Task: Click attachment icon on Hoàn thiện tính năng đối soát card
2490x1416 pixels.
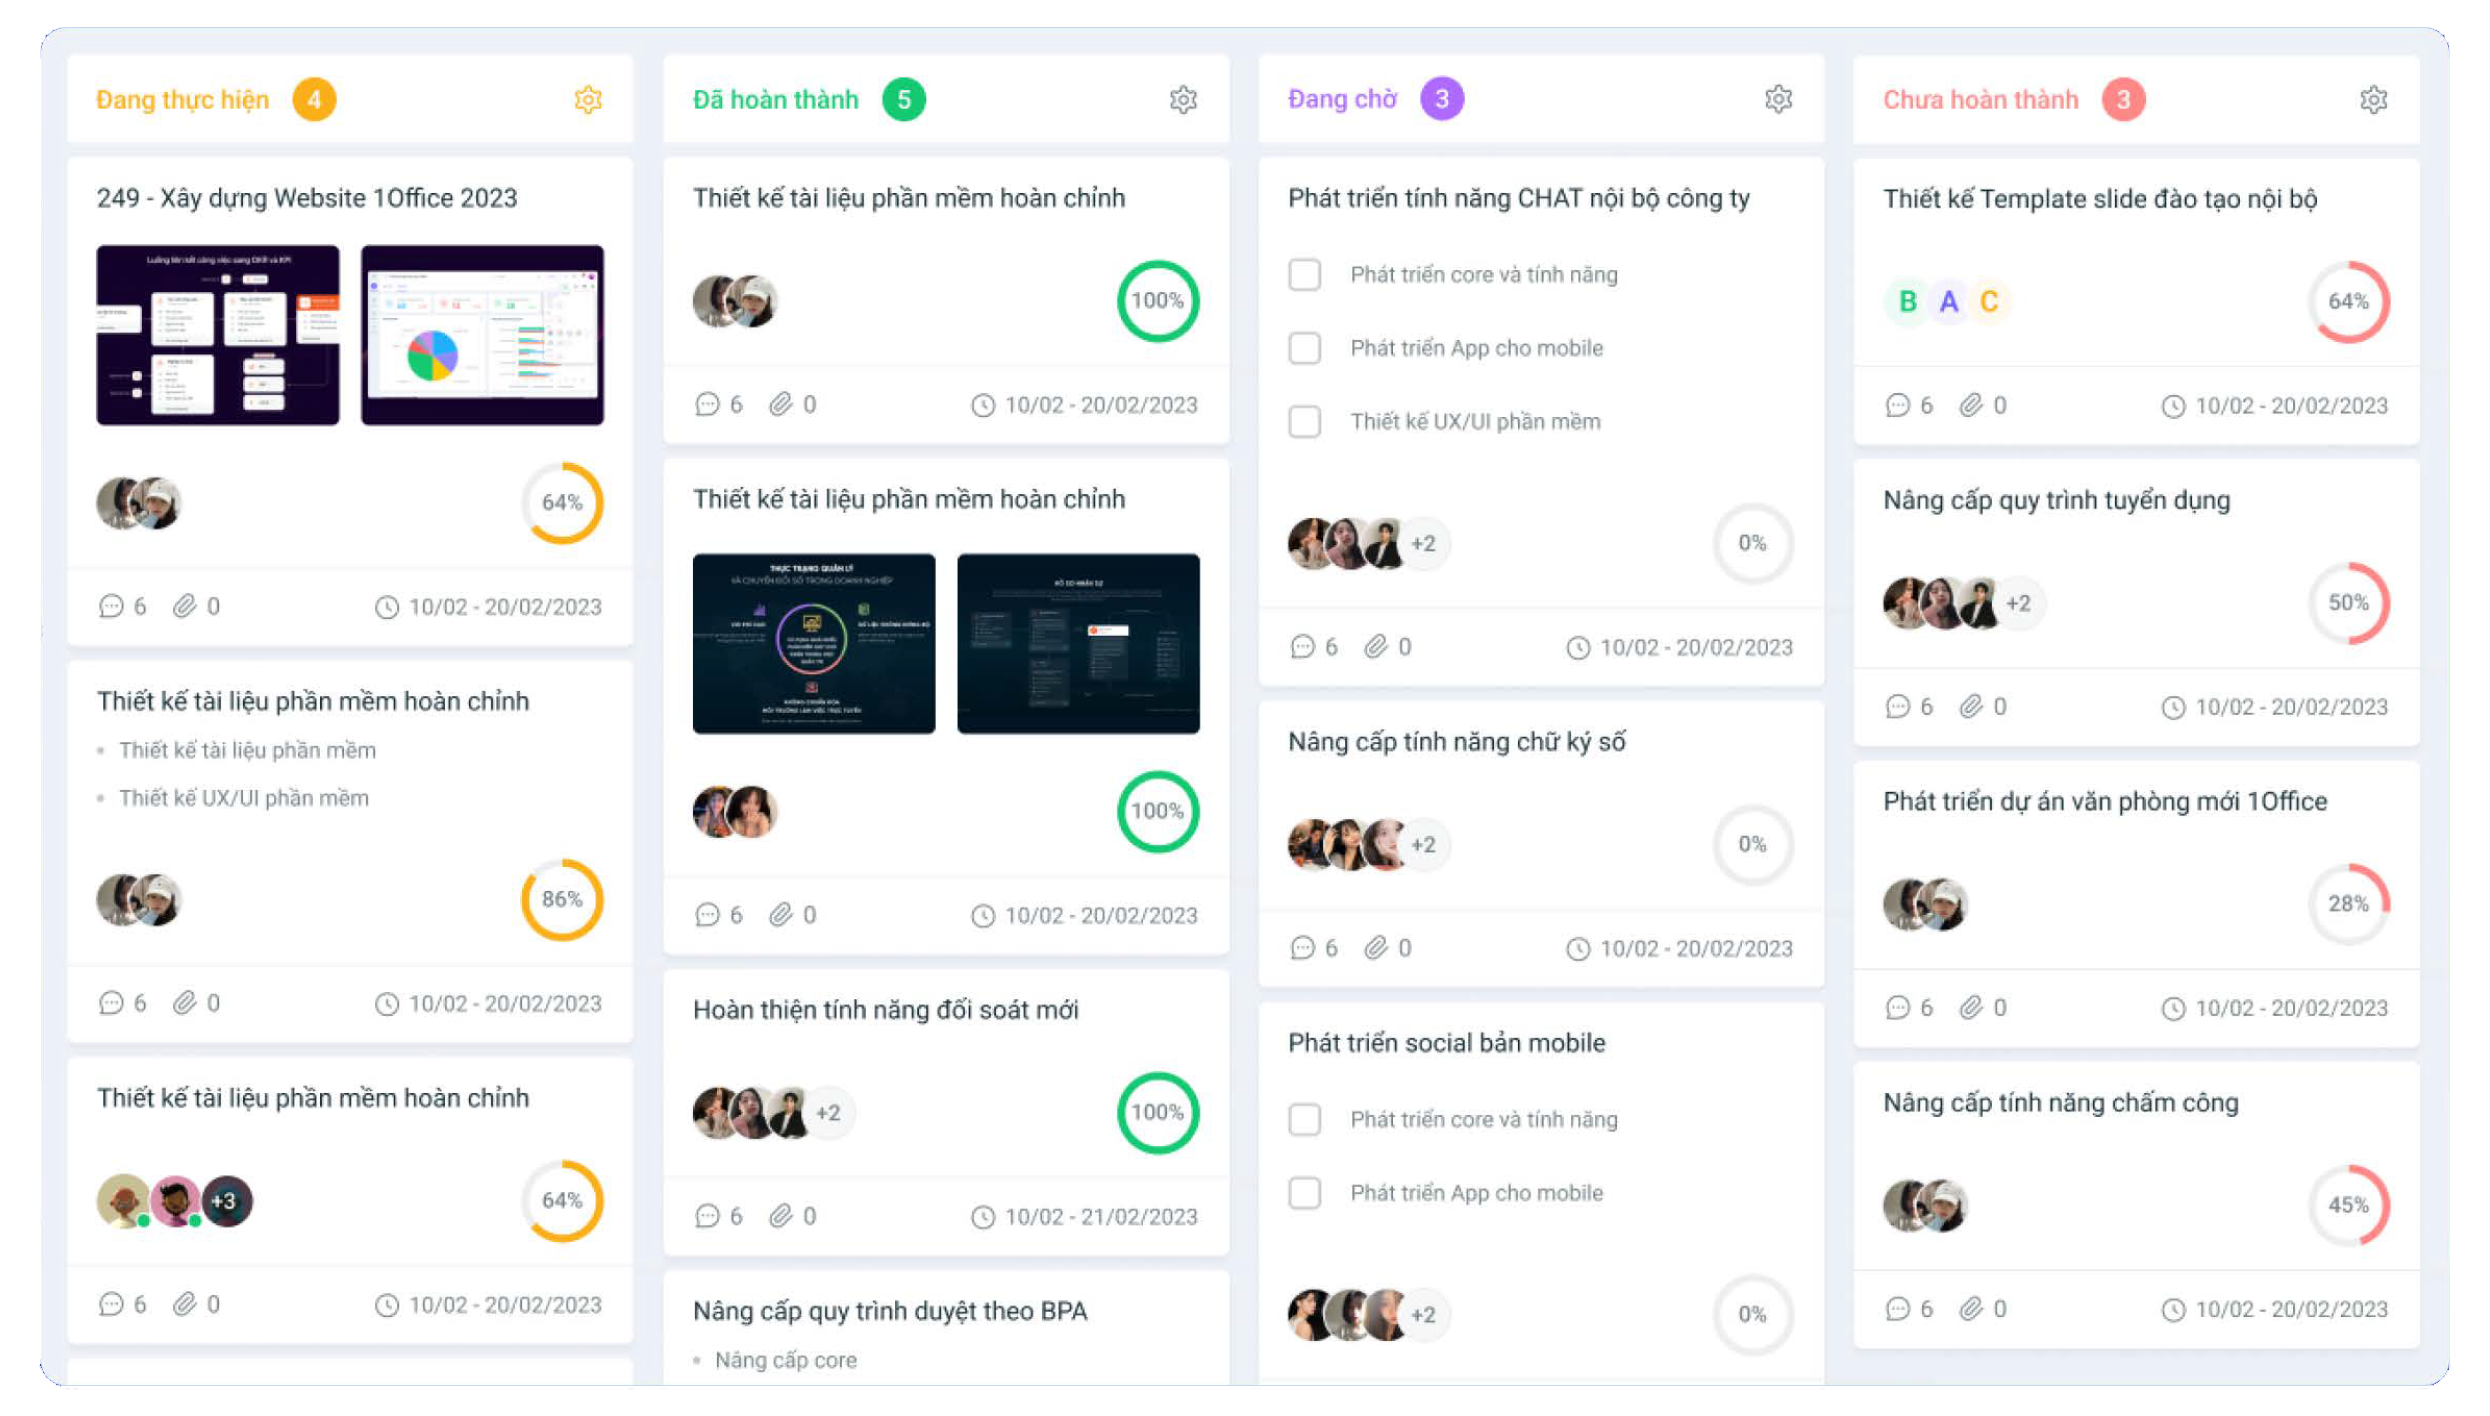Action: tap(781, 1216)
